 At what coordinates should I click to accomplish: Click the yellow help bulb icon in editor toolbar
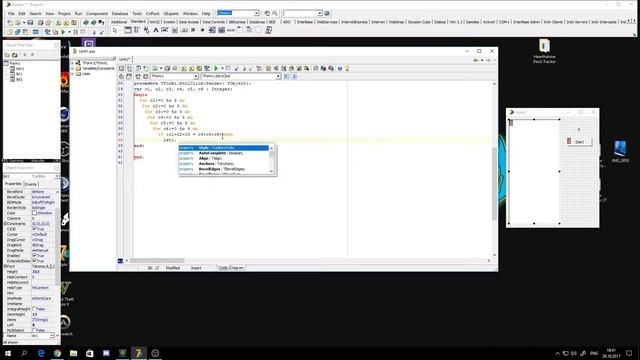tap(347, 69)
